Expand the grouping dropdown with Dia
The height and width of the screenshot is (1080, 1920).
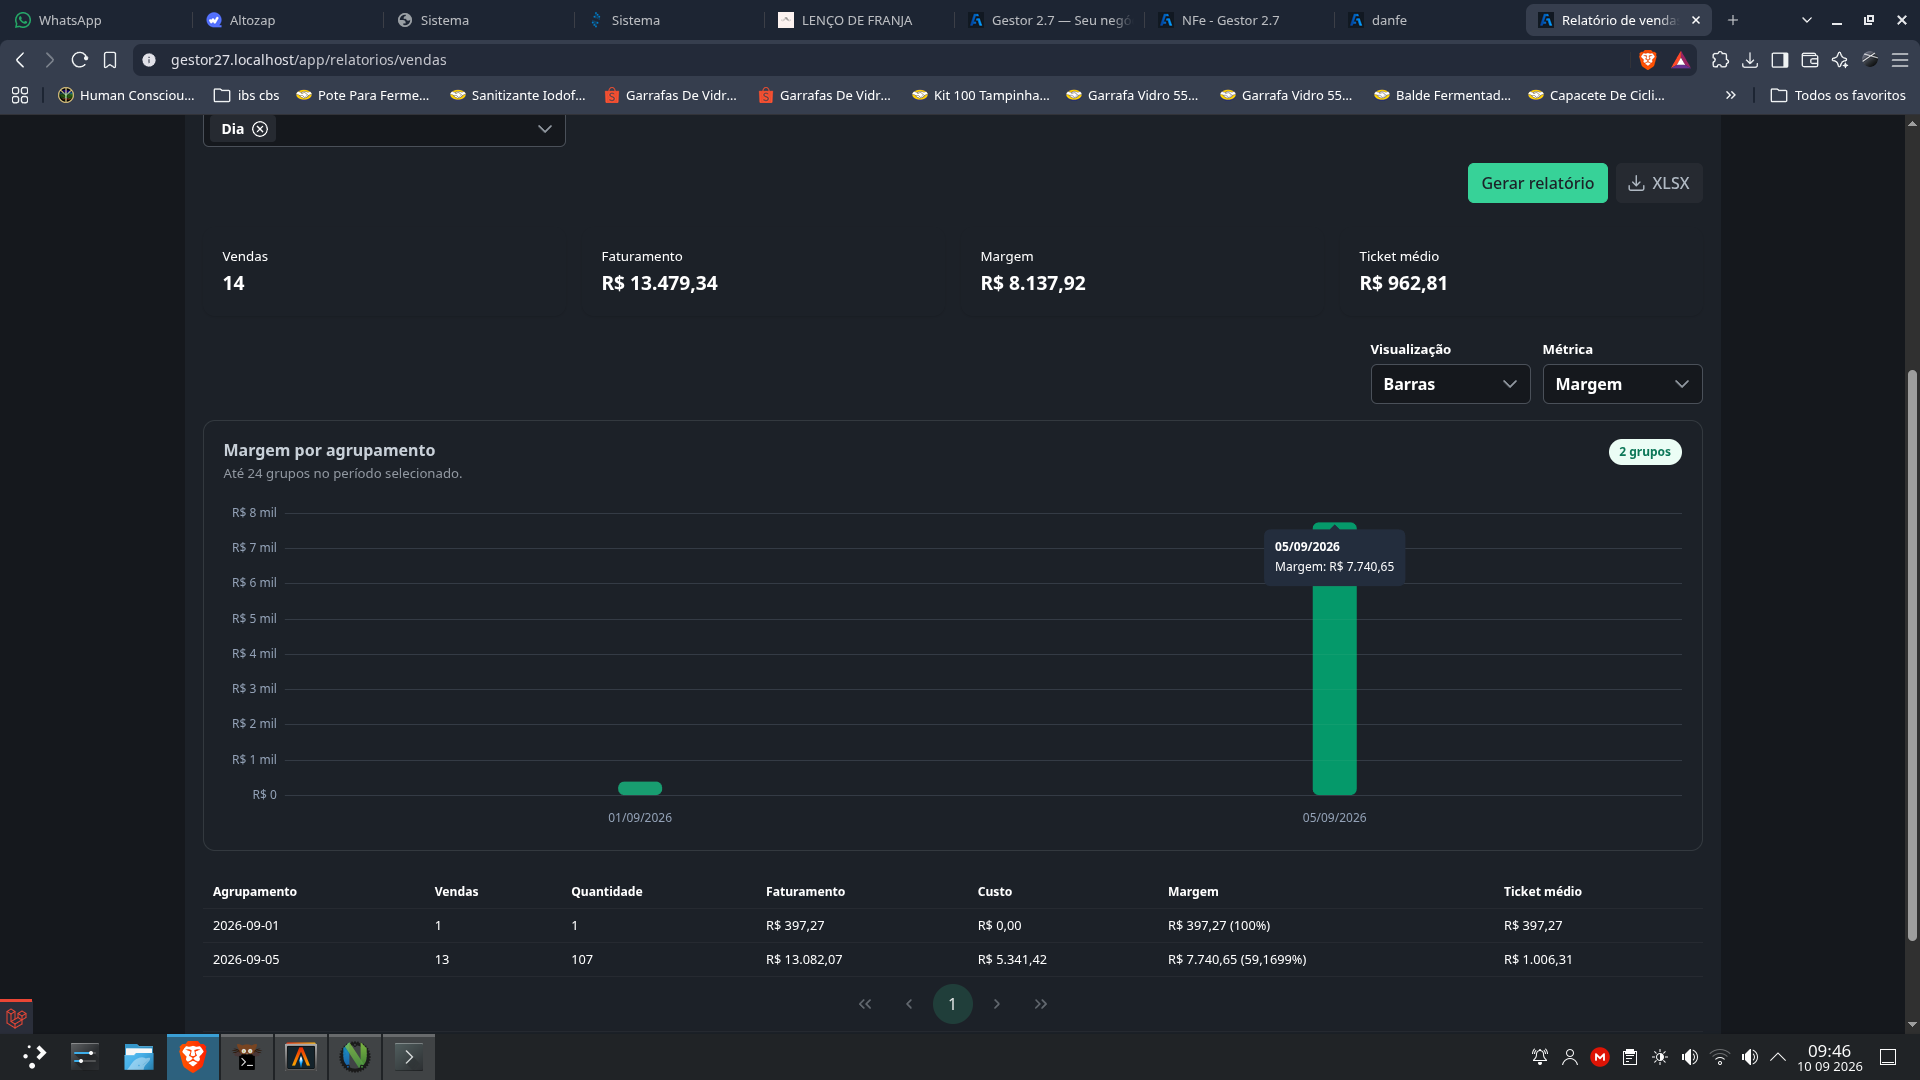544,129
